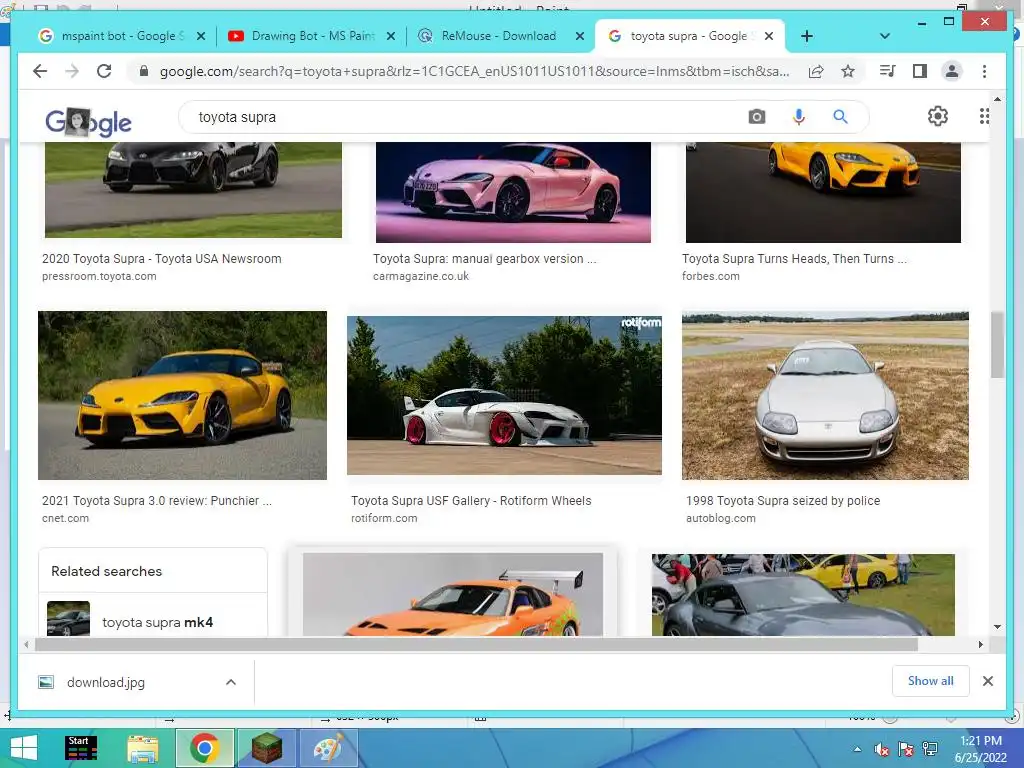Viewport: 1024px width, 768px height.
Task: Open the taskbar clock 1:21 PM
Action: 981,748
